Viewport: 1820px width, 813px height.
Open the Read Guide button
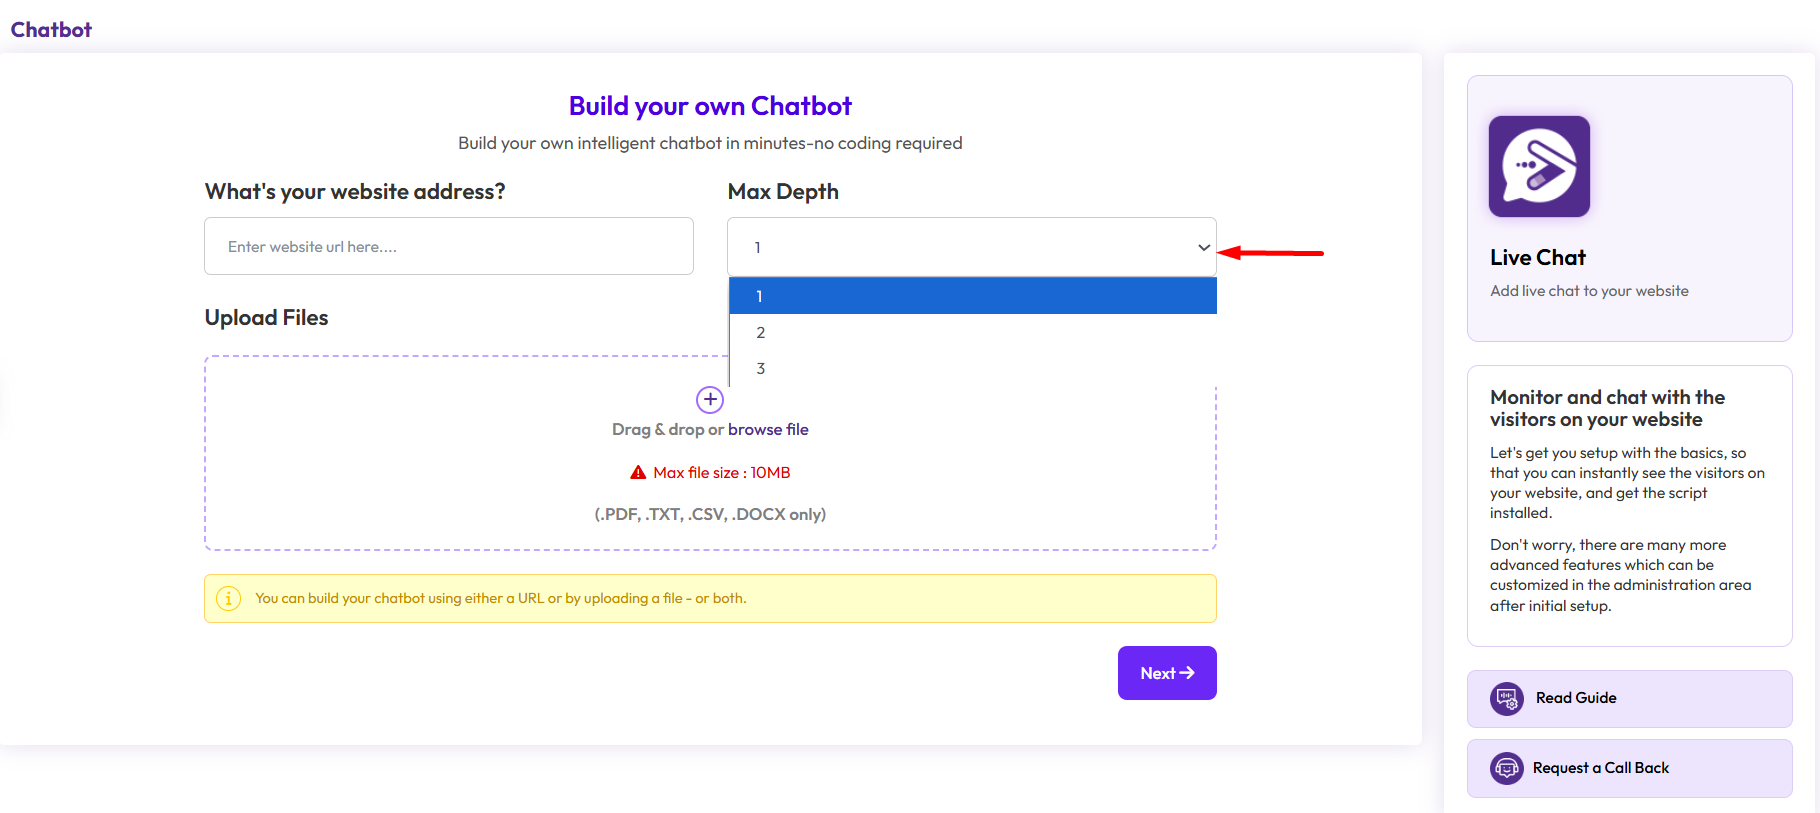(x=1629, y=698)
